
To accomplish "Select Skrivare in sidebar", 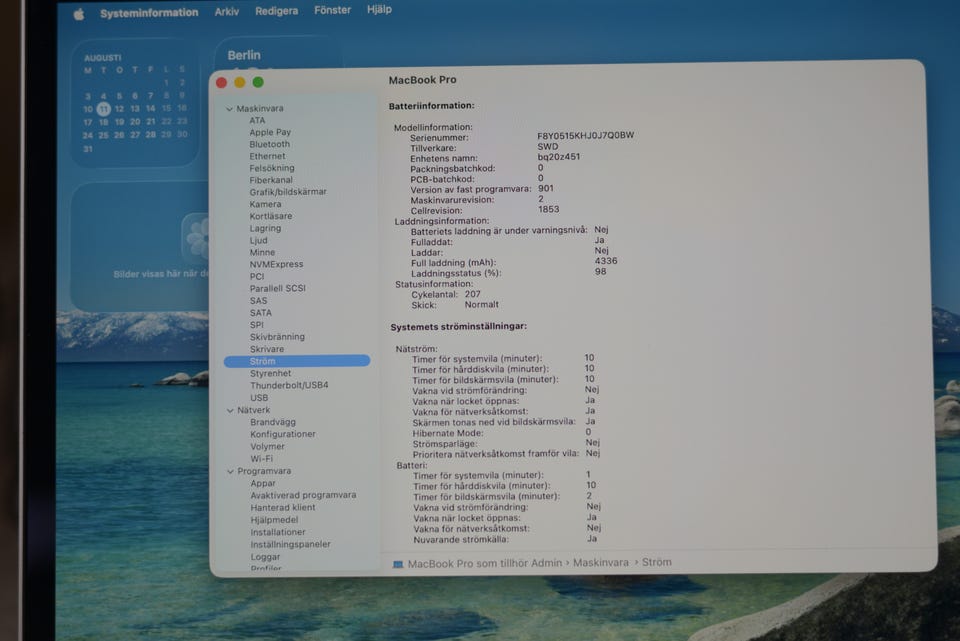I will 266,349.
